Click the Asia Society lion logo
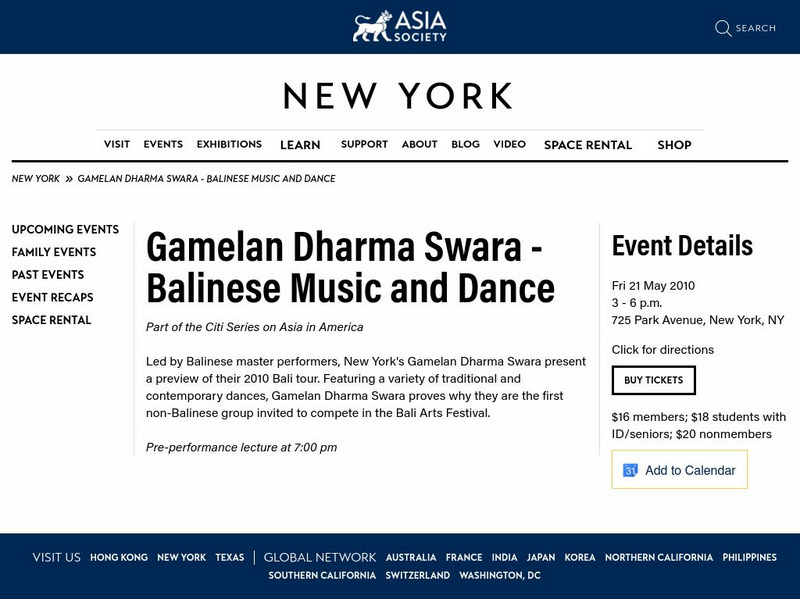This screenshot has height=599, width=800. tap(370, 27)
